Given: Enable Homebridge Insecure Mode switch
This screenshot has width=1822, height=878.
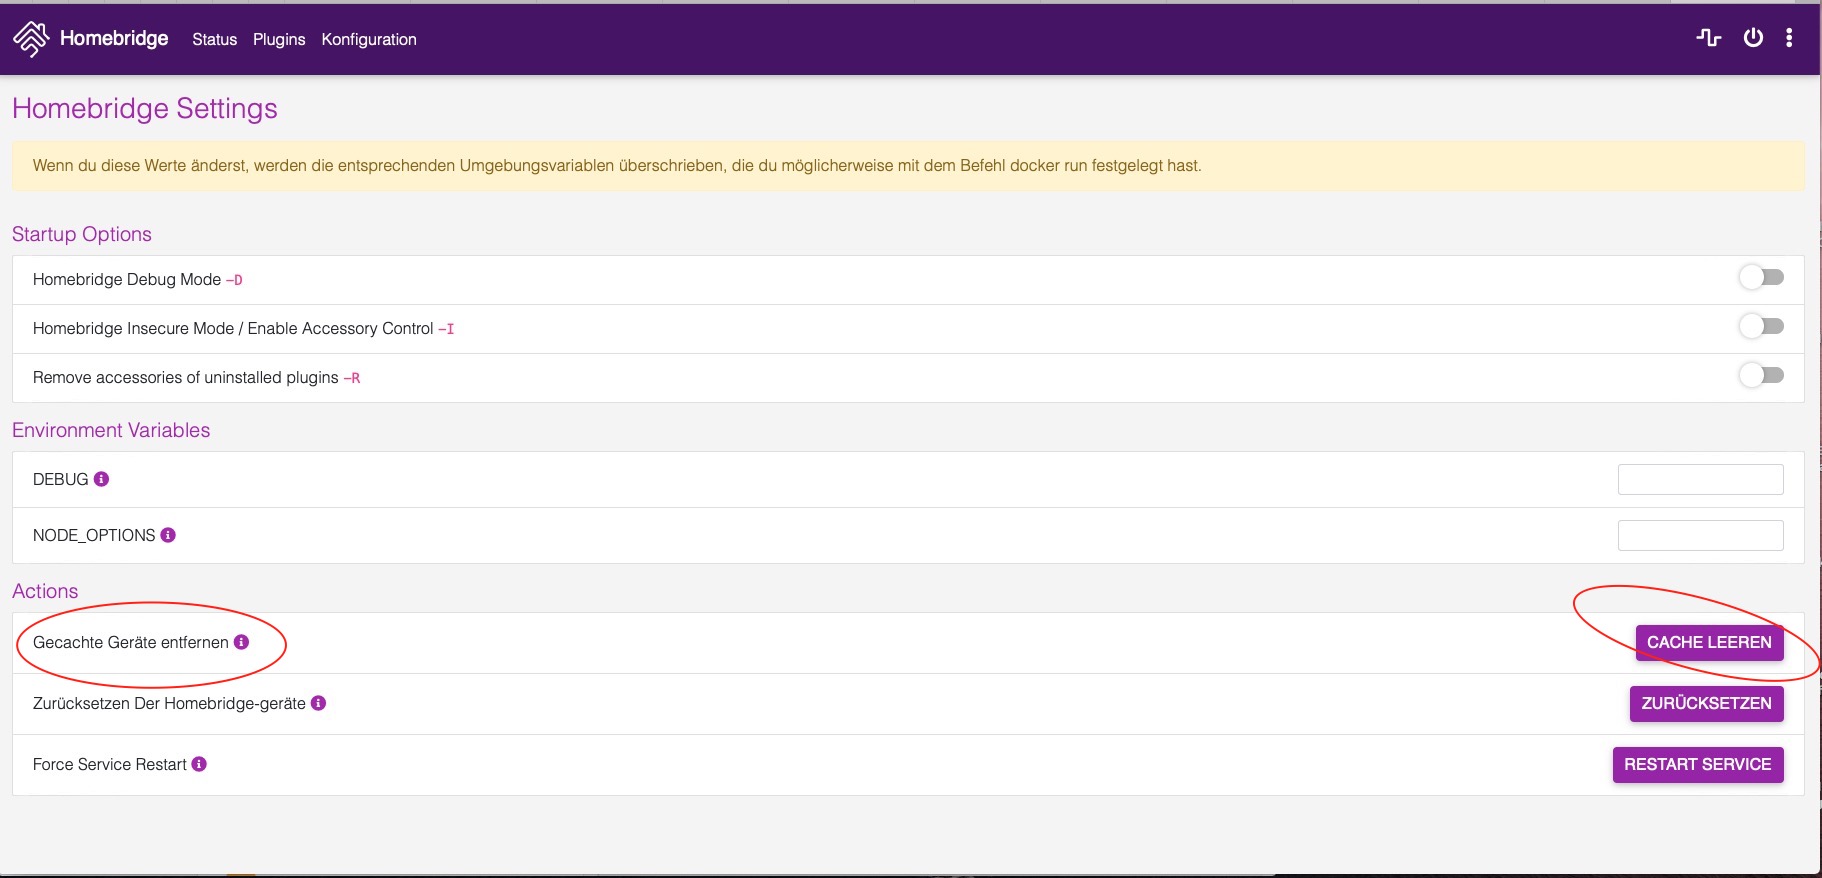Looking at the screenshot, I should coord(1761,326).
